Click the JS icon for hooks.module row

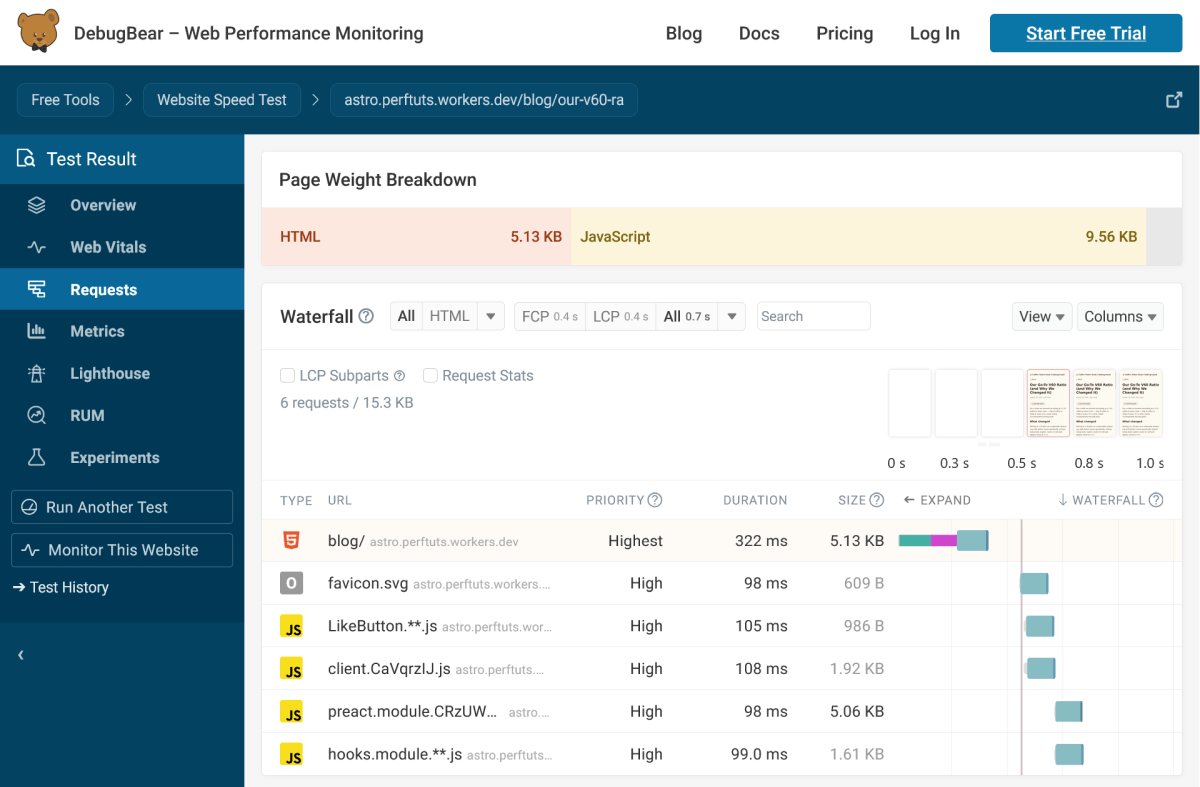[291, 754]
